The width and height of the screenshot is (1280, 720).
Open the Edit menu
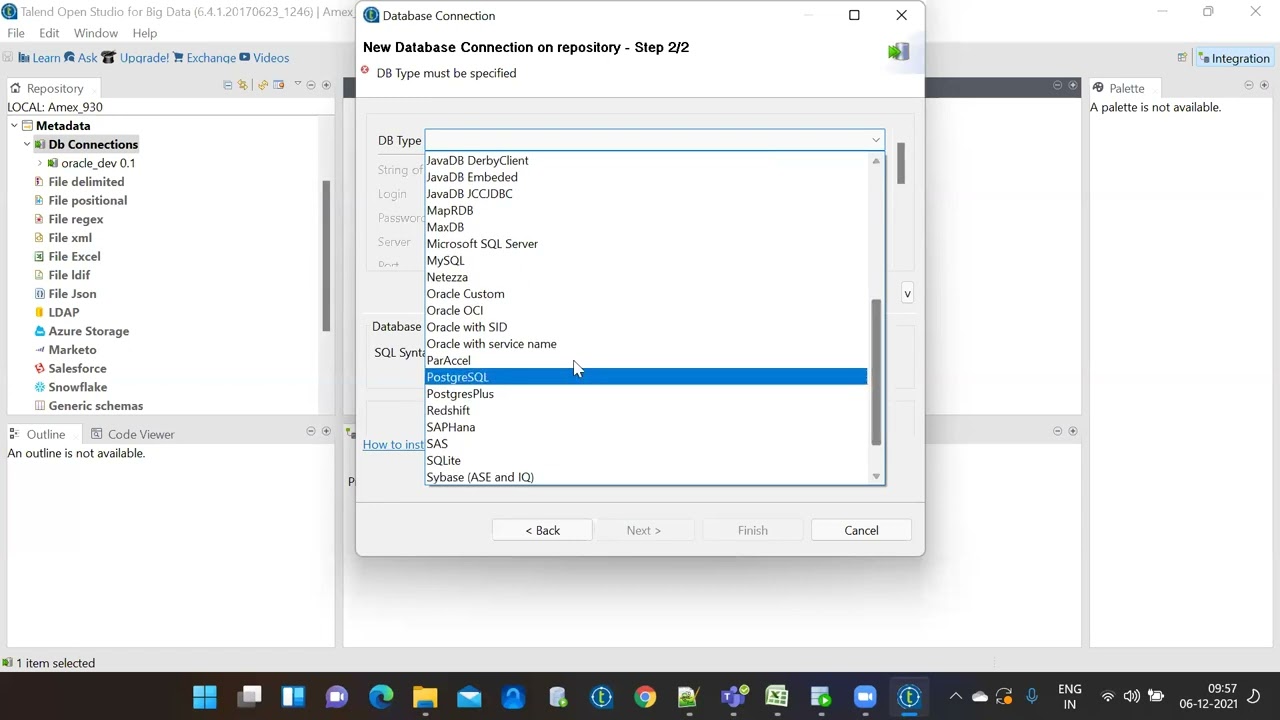[49, 33]
